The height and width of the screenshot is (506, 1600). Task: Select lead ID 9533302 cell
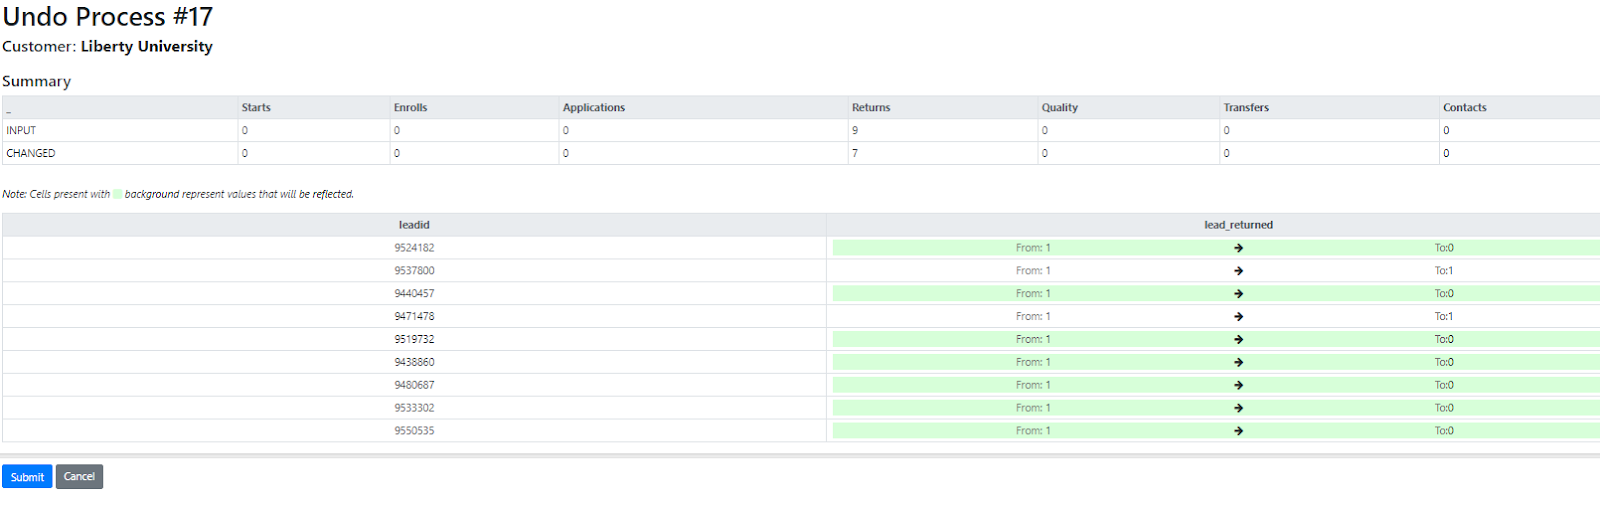tap(414, 408)
